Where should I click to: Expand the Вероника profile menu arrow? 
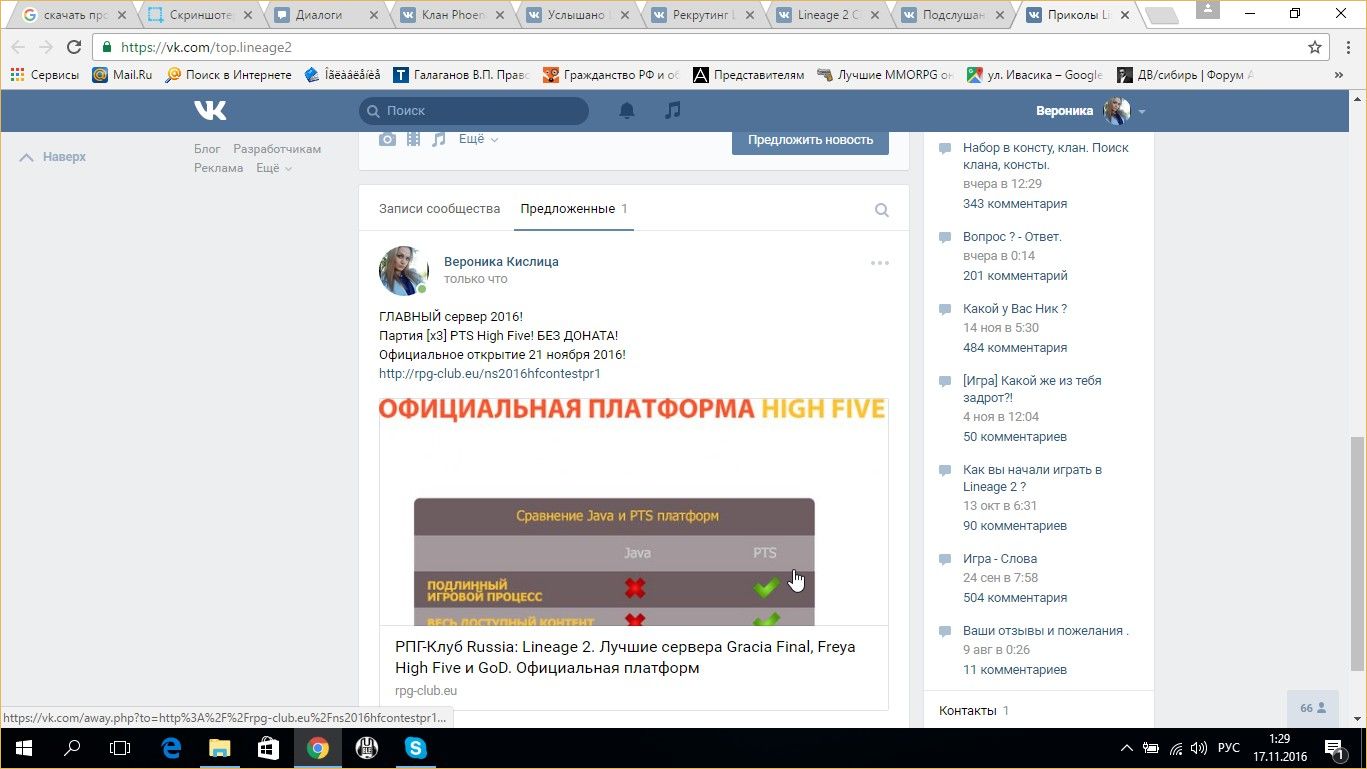pyautogui.click(x=1142, y=111)
